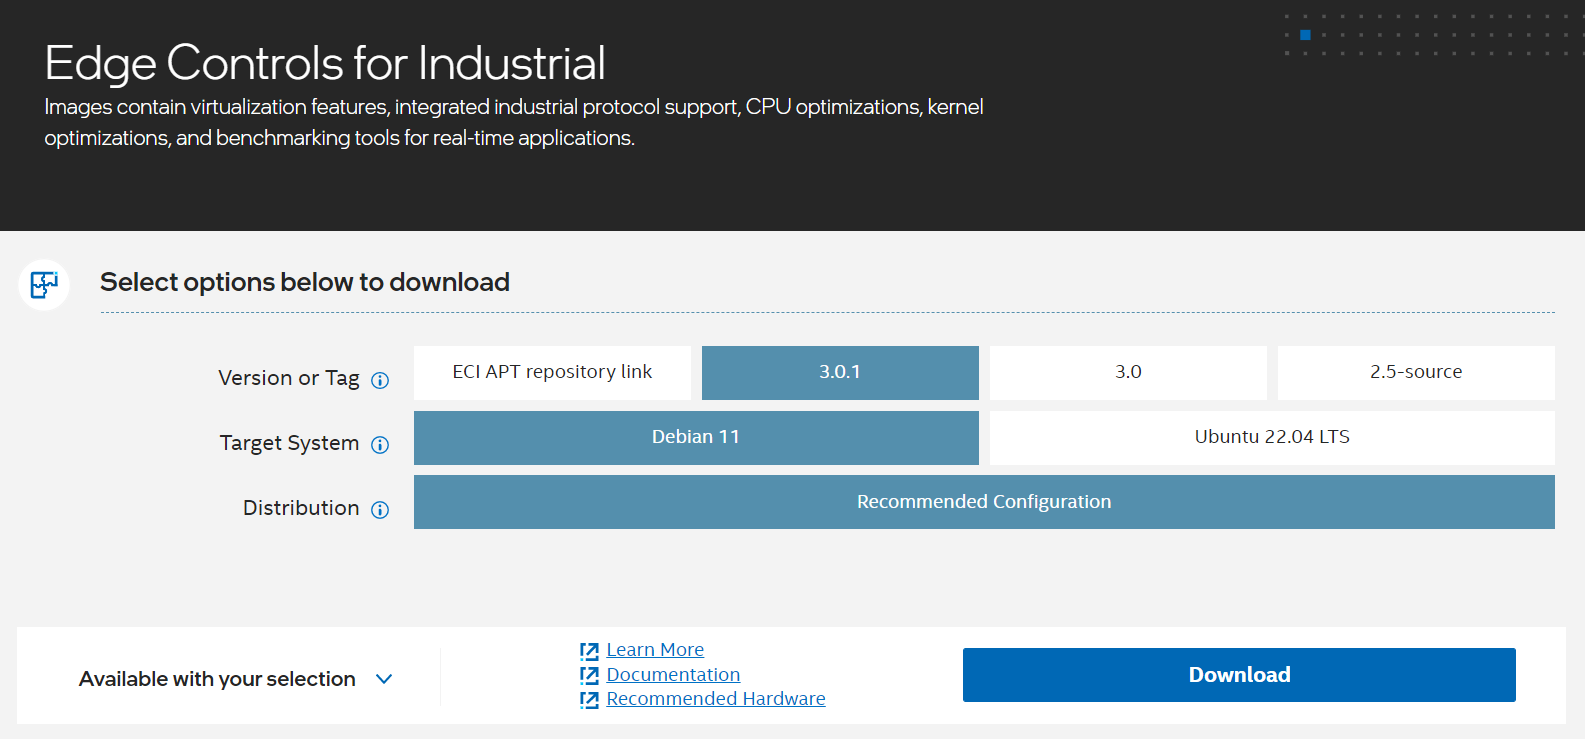Image resolution: width=1585 pixels, height=739 pixels.
Task: Click the info icon beside Distribution
Action: point(380,510)
